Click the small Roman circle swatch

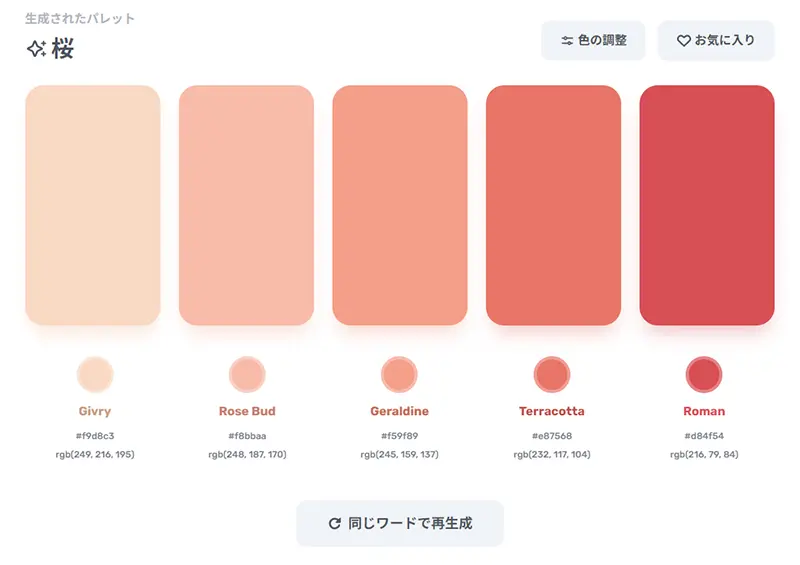coord(704,374)
